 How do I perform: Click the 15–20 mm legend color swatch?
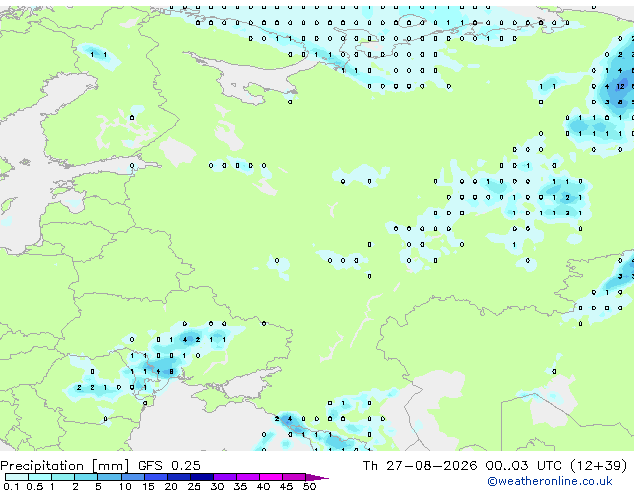pyautogui.click(x=156, y=477)
